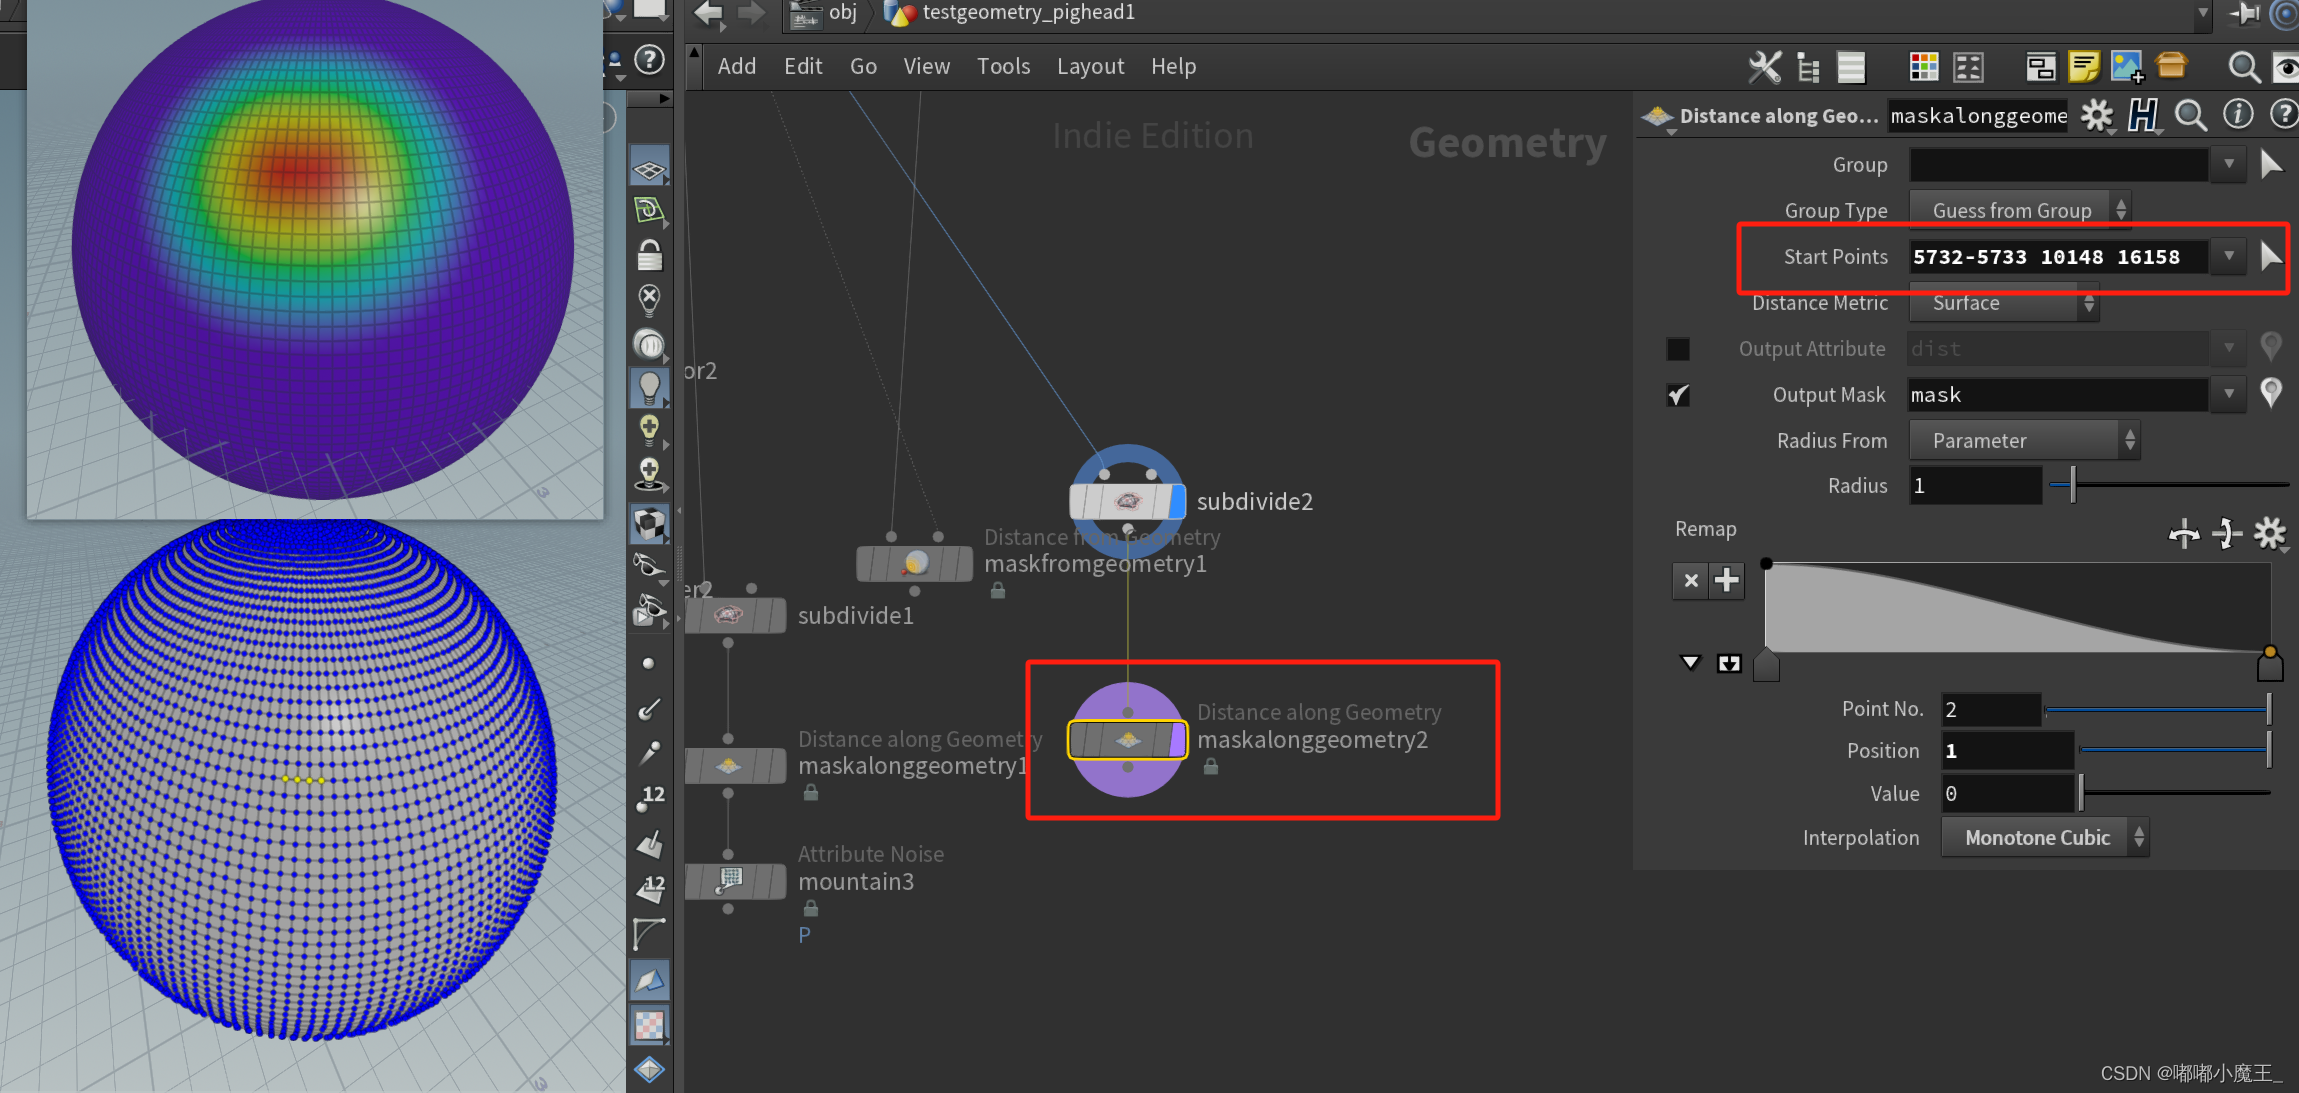Click the Radius slider track
The height and width of the screenshot is (1093, 2299).
(x=2168, y=485)
